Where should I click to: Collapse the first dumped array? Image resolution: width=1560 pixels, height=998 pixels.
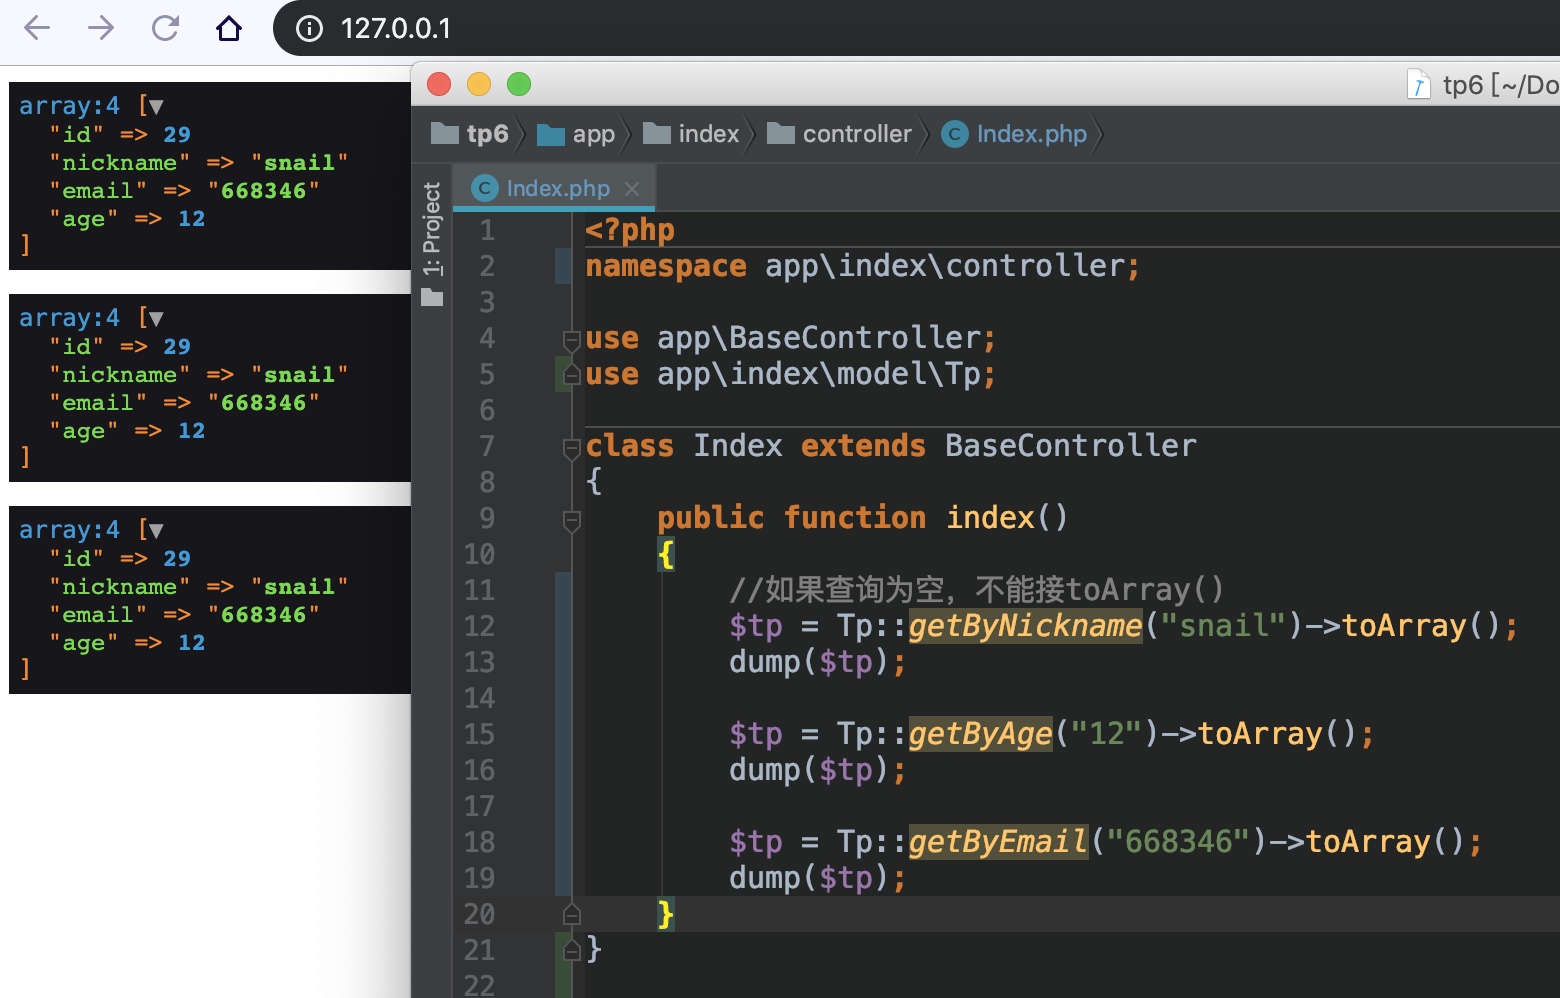[x=156, y=106]
